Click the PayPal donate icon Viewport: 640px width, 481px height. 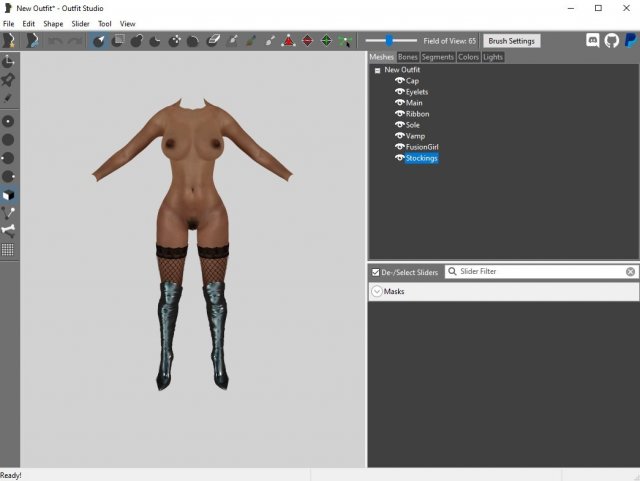629,41
